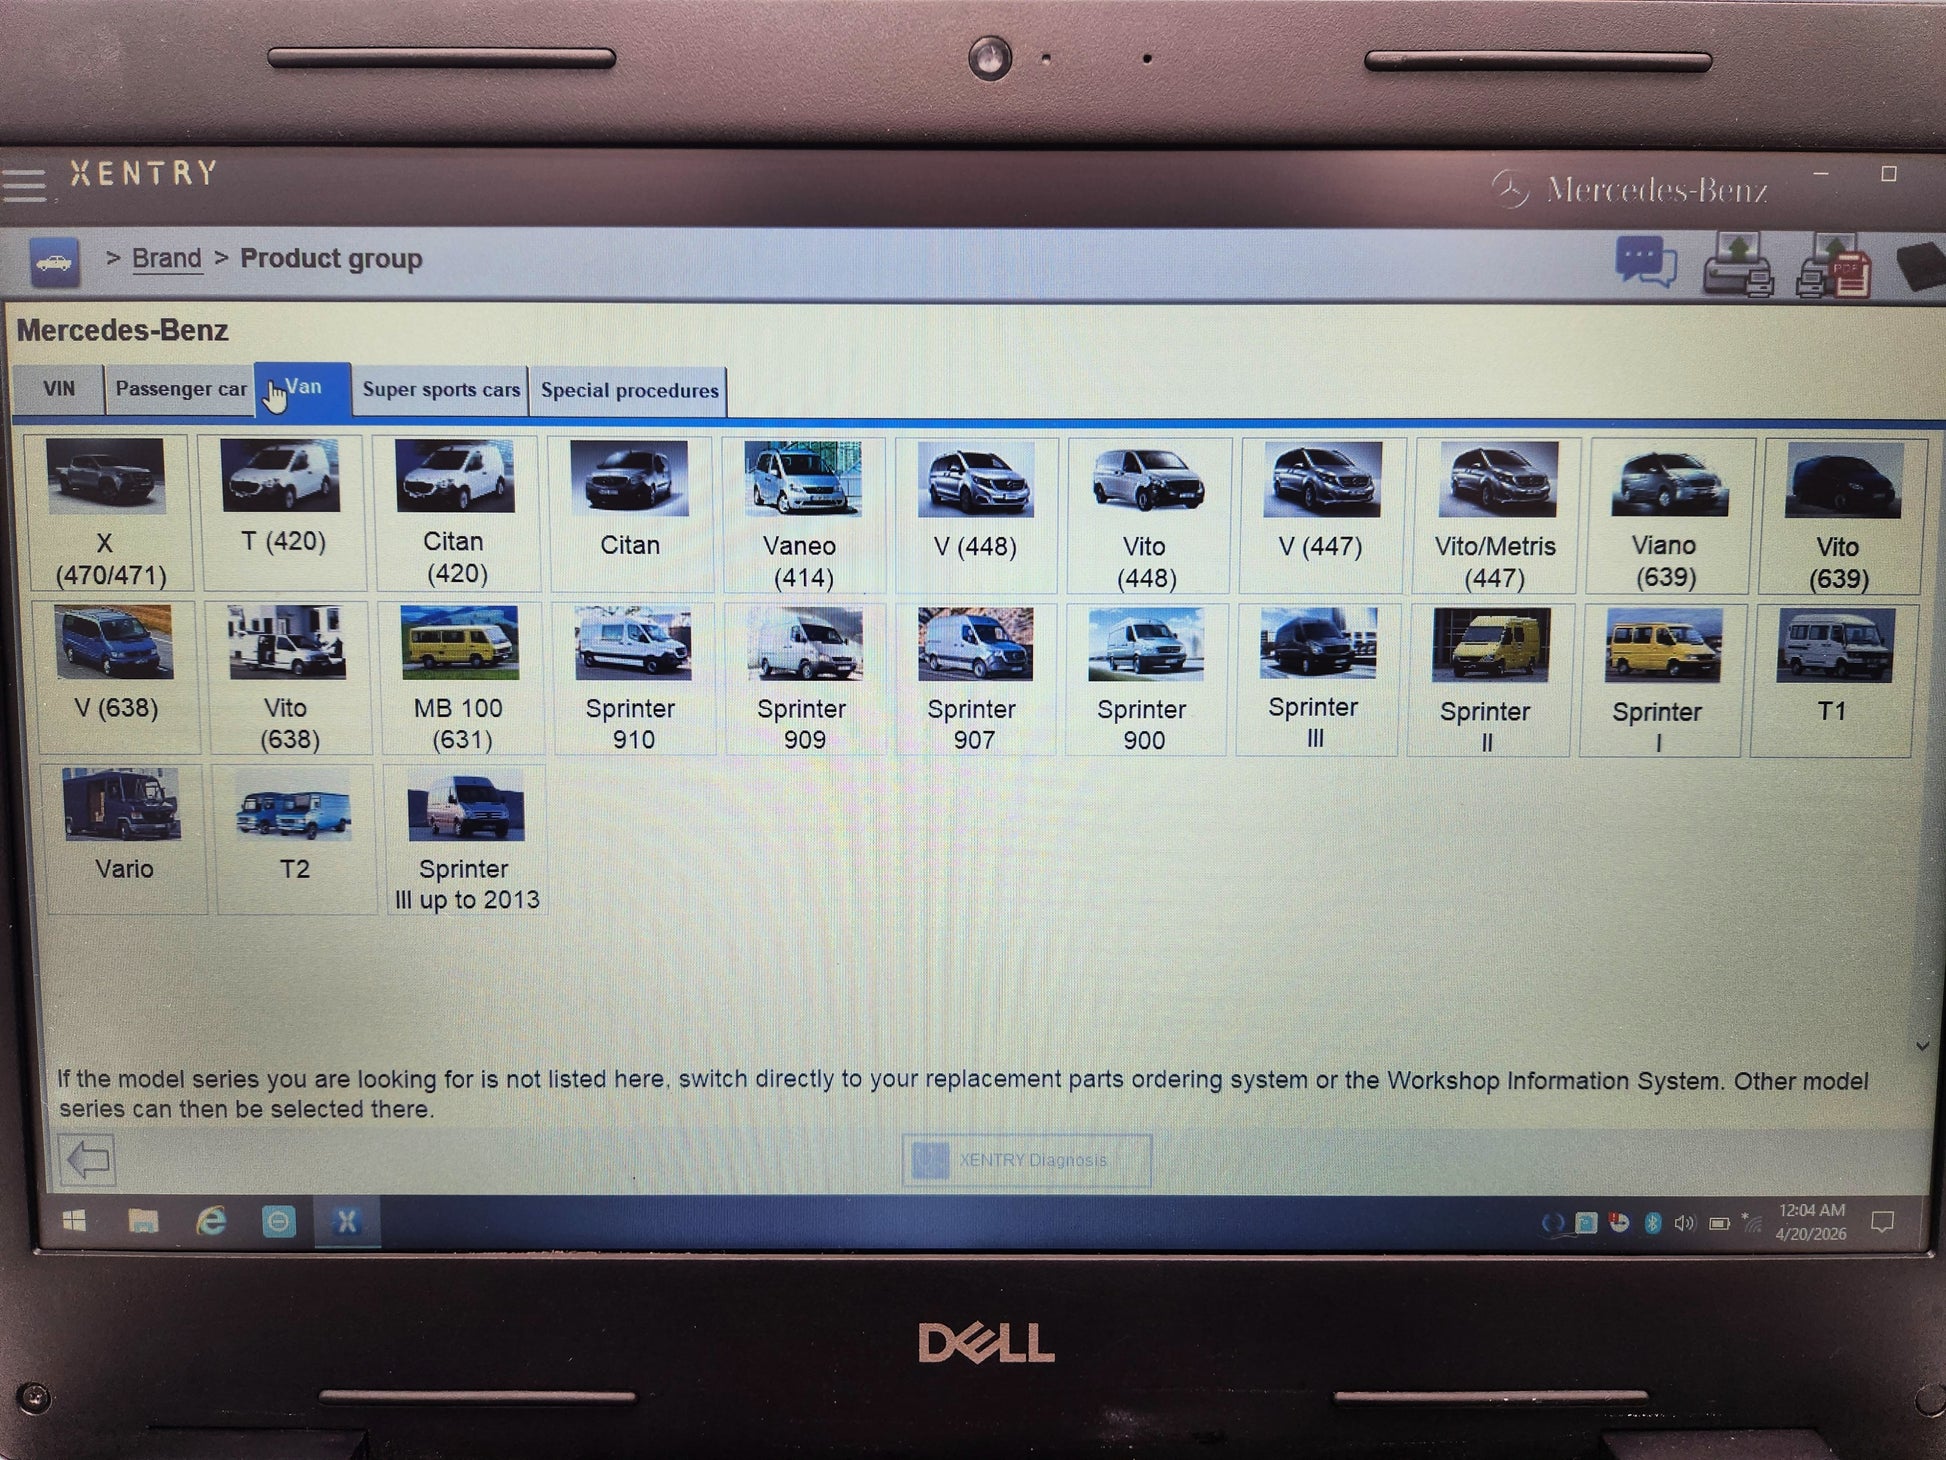Switch to XENTRY app in taskbar
1946x1460 pixels.
(x=346, y=1221)
